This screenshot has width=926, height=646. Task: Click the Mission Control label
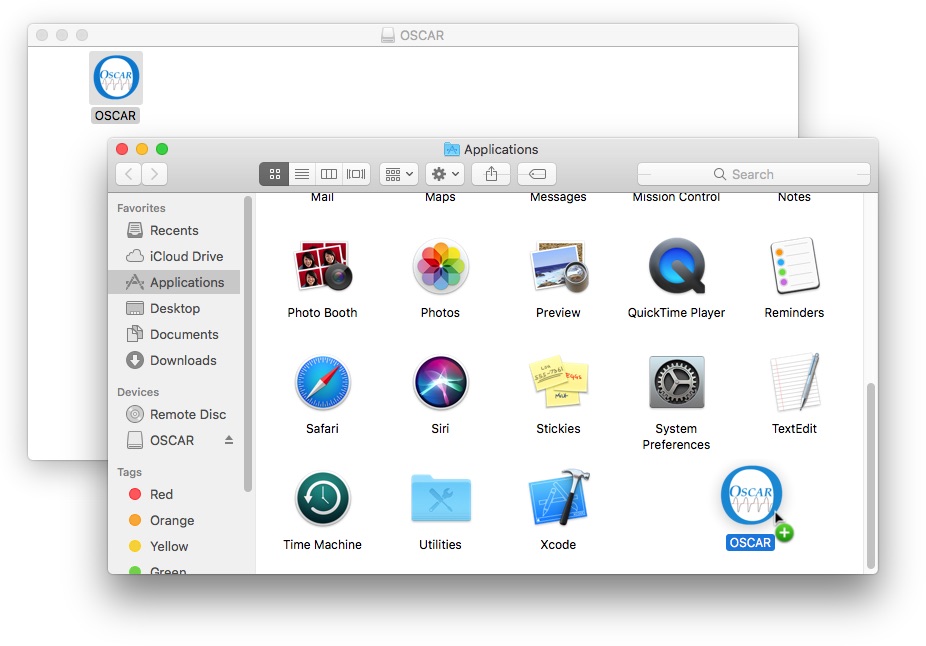point(676,197)
